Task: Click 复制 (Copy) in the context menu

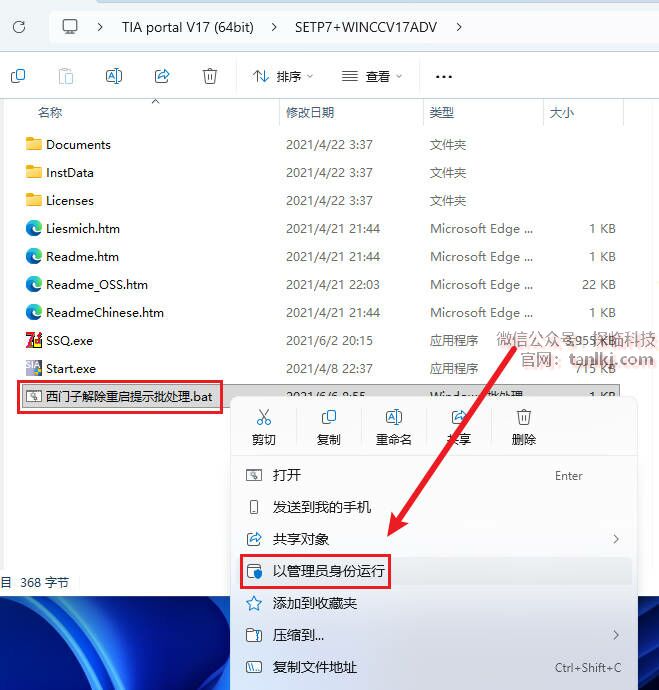Action: click(x=329, y=427)
